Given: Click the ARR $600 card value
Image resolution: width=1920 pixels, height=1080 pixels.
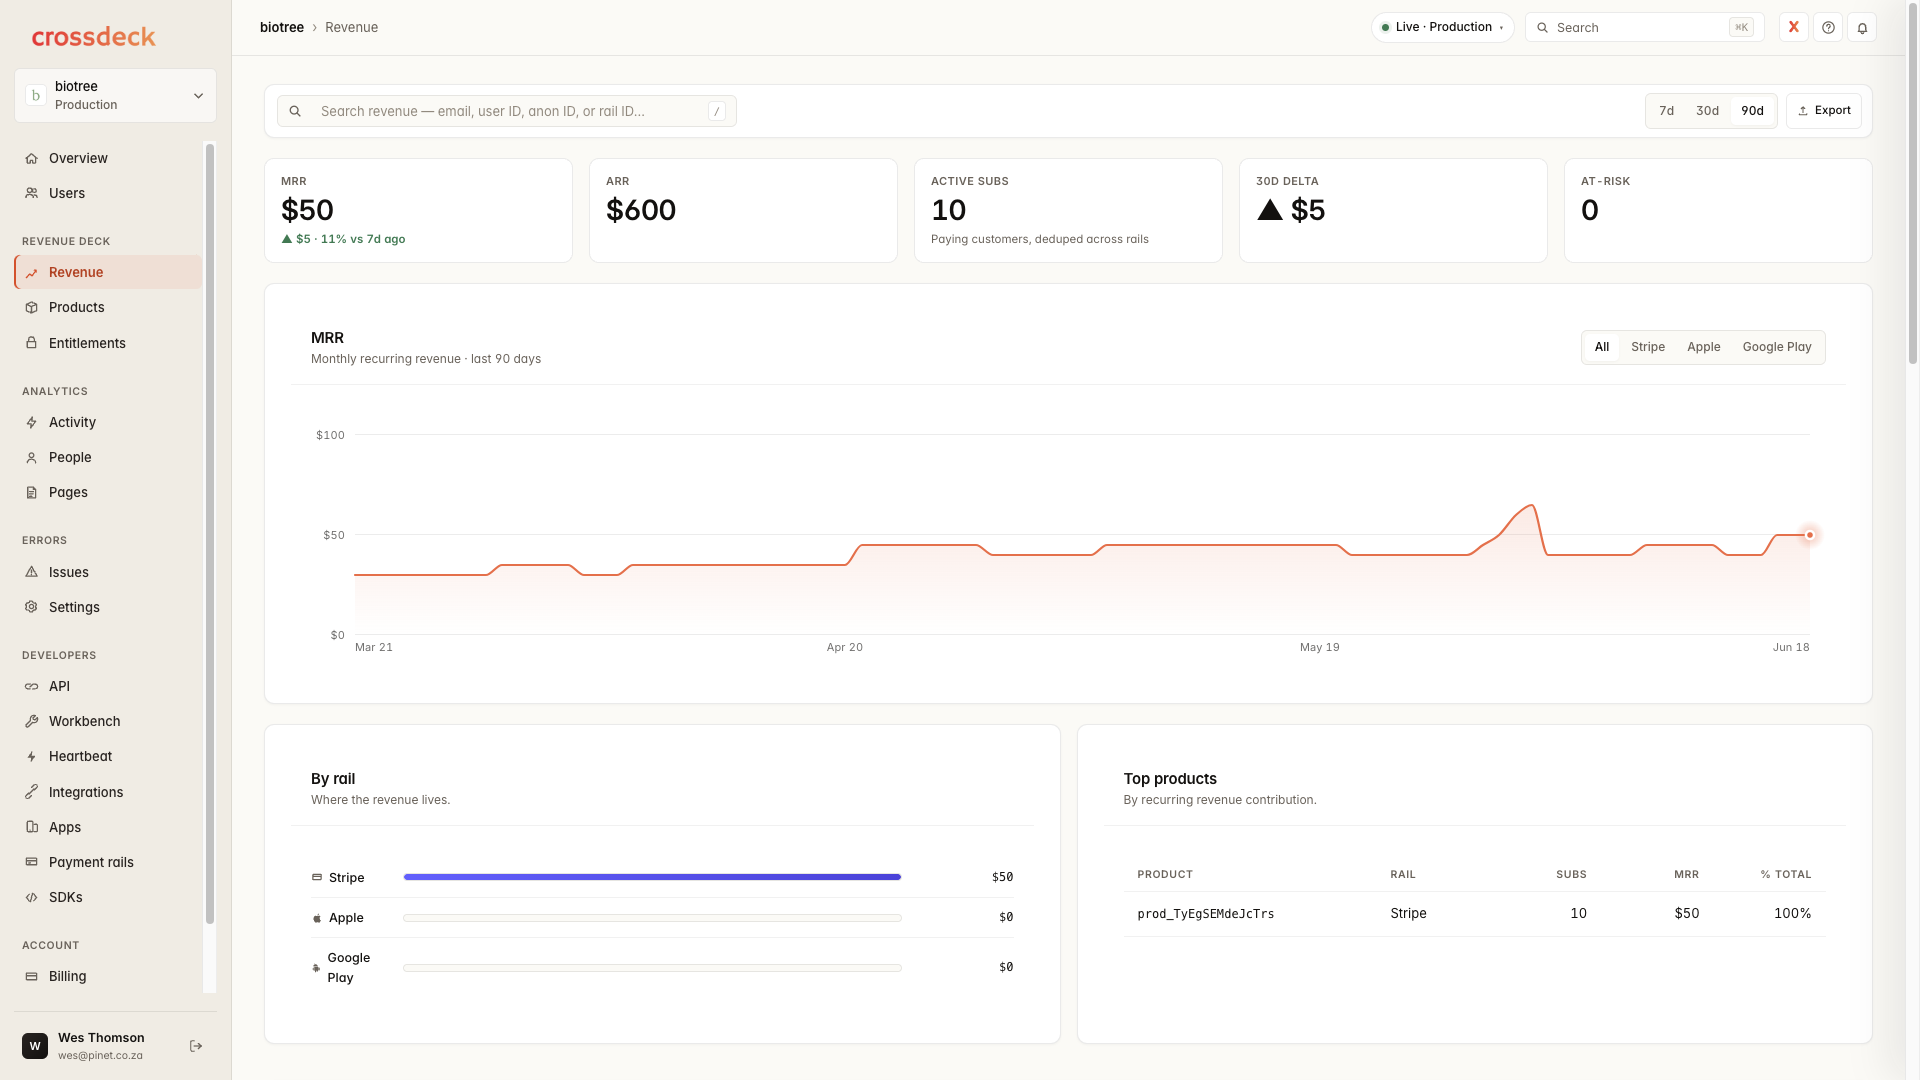Looking at the screenshot, I should tap(641, 210).
